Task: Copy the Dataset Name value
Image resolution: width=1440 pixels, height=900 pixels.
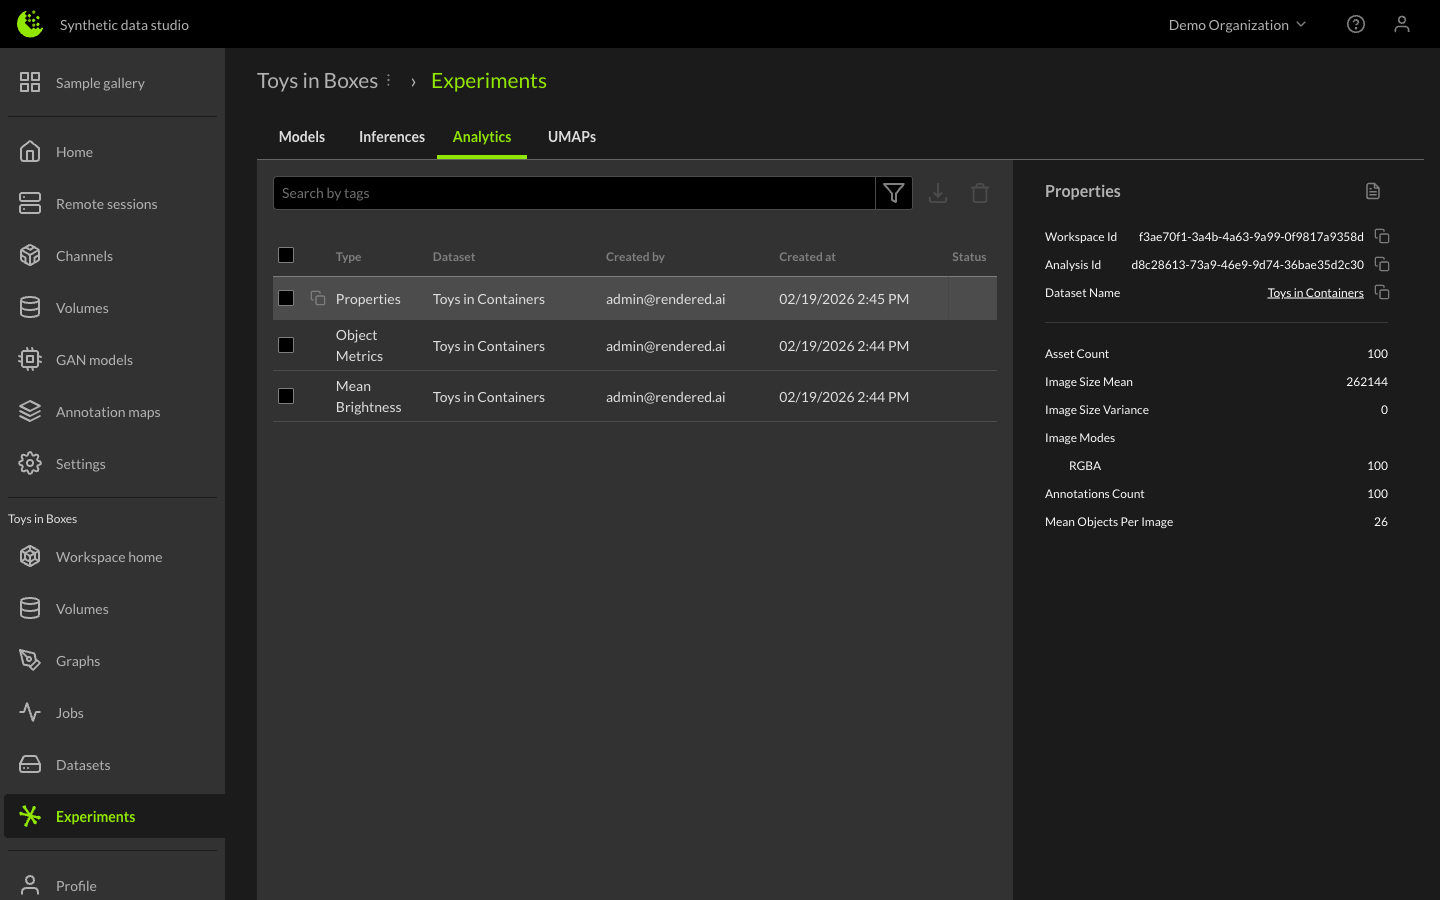Action: click(1382, 292)
